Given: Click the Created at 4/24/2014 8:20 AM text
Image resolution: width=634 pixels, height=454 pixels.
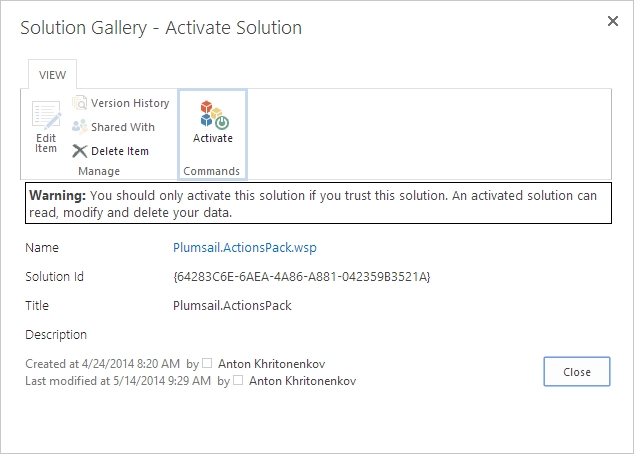Looking at the screenshot, I should (102, 364).
